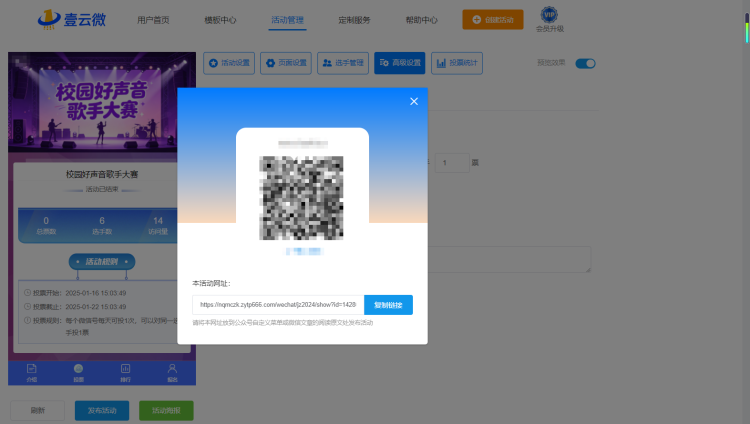This screenshot has width=750, height=424.
Task: Switch to the 页面设置 tab
Action: (x=286, y=63)
